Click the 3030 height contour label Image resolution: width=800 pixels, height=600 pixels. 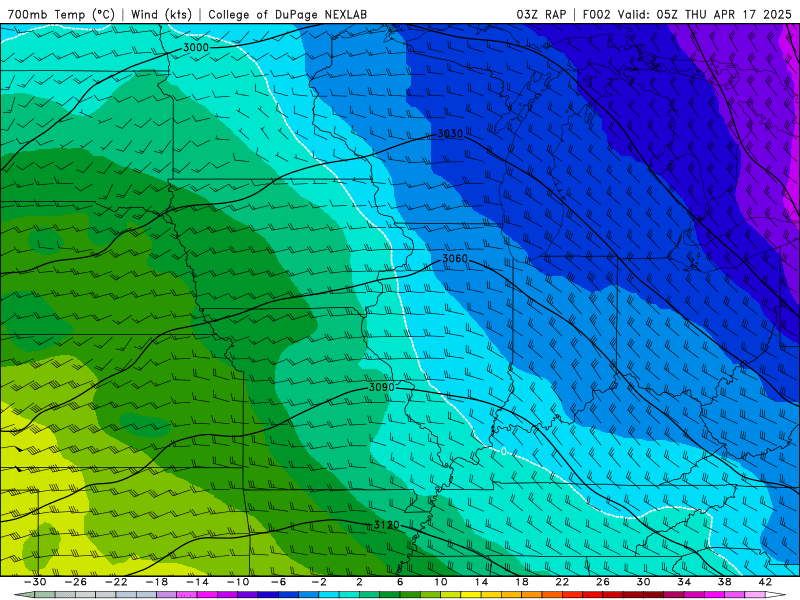pos(450,134)
